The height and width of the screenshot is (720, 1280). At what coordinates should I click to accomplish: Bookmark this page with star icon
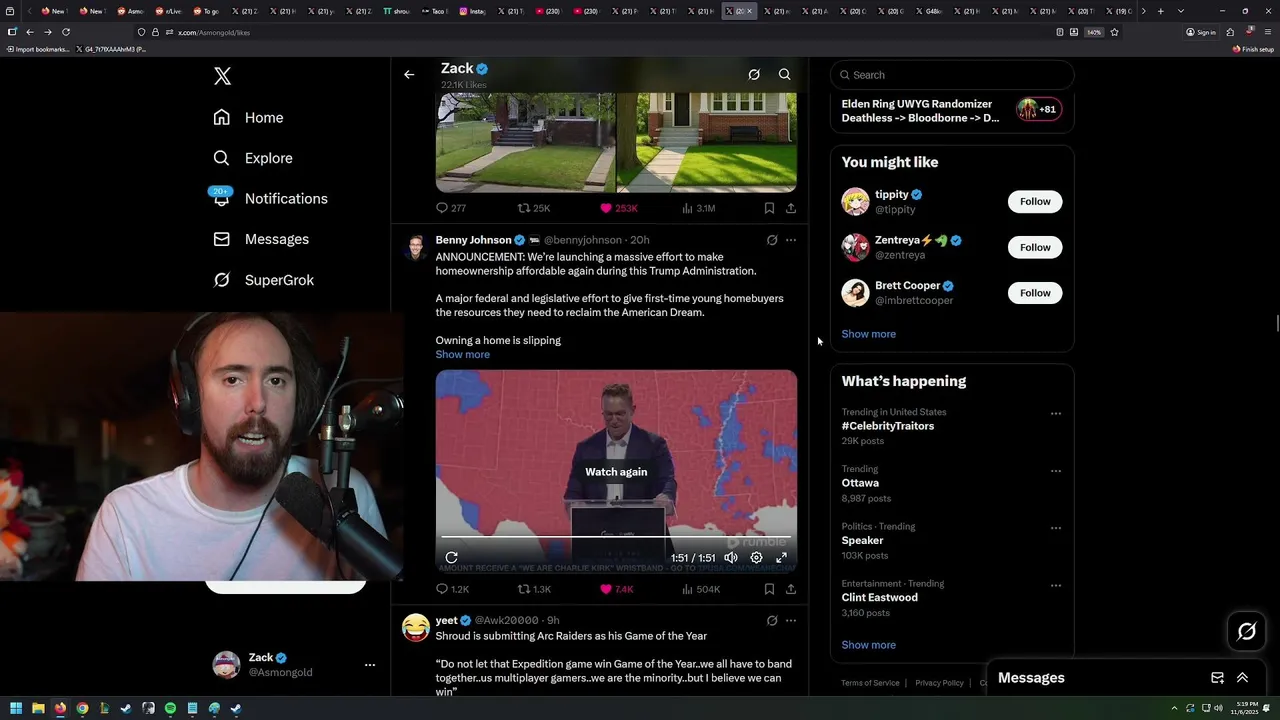coord(1114,32)
